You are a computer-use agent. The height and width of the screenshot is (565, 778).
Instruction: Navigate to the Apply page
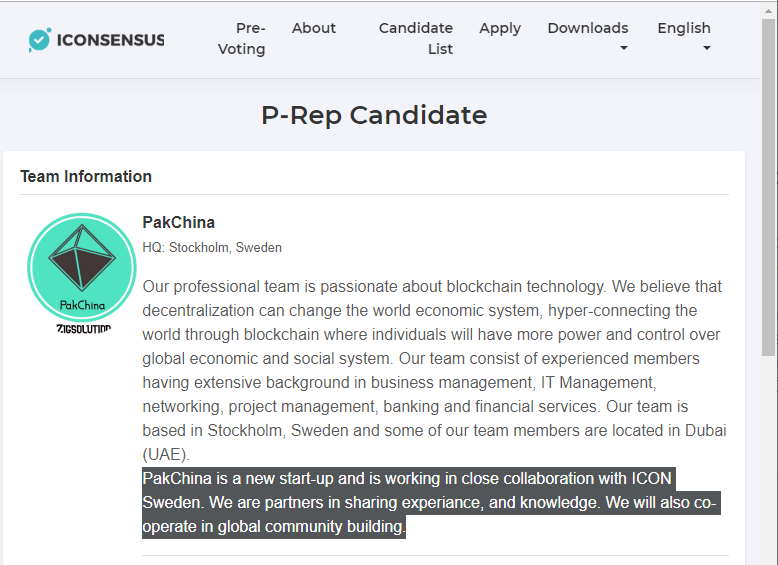pos(500,28)
